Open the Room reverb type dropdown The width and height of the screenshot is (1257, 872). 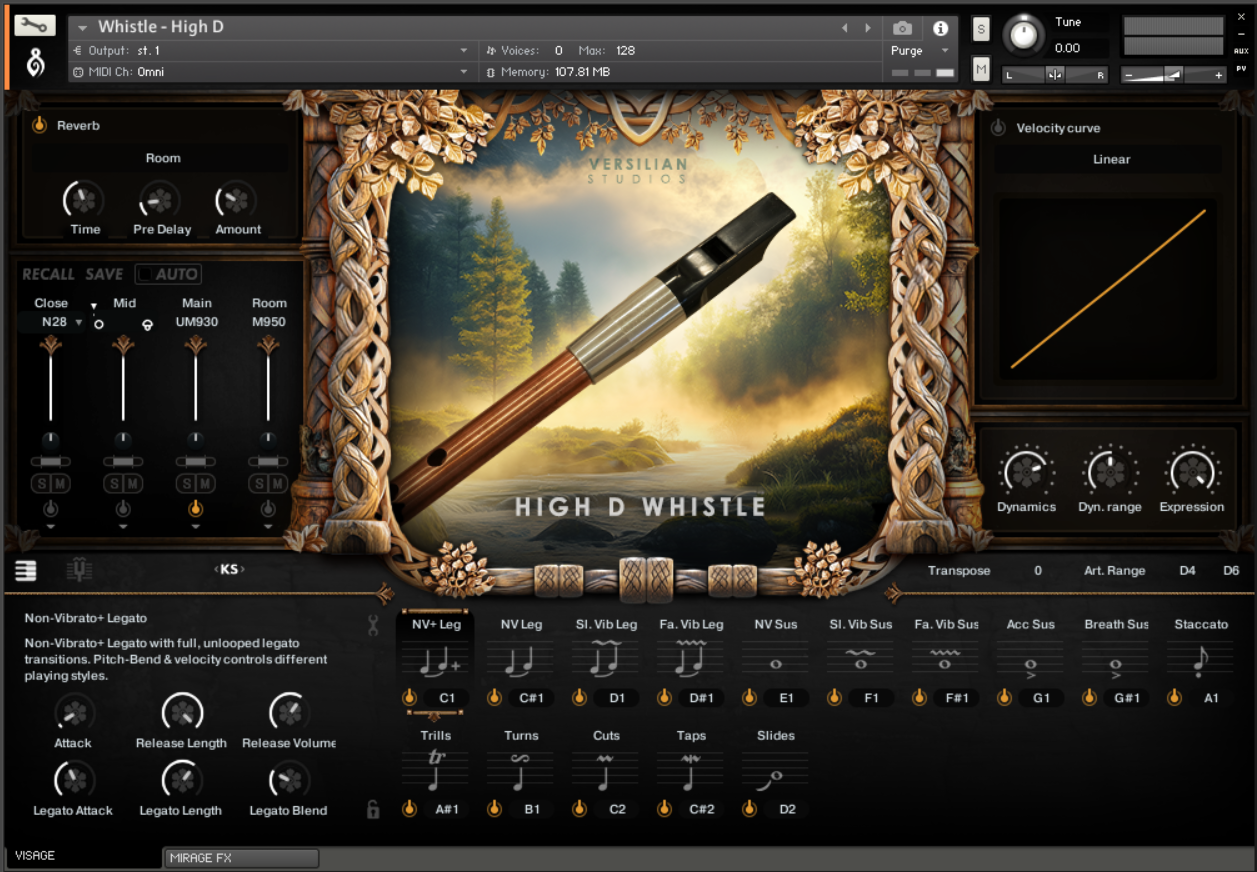pyautogui.click(x=162, y=158)
